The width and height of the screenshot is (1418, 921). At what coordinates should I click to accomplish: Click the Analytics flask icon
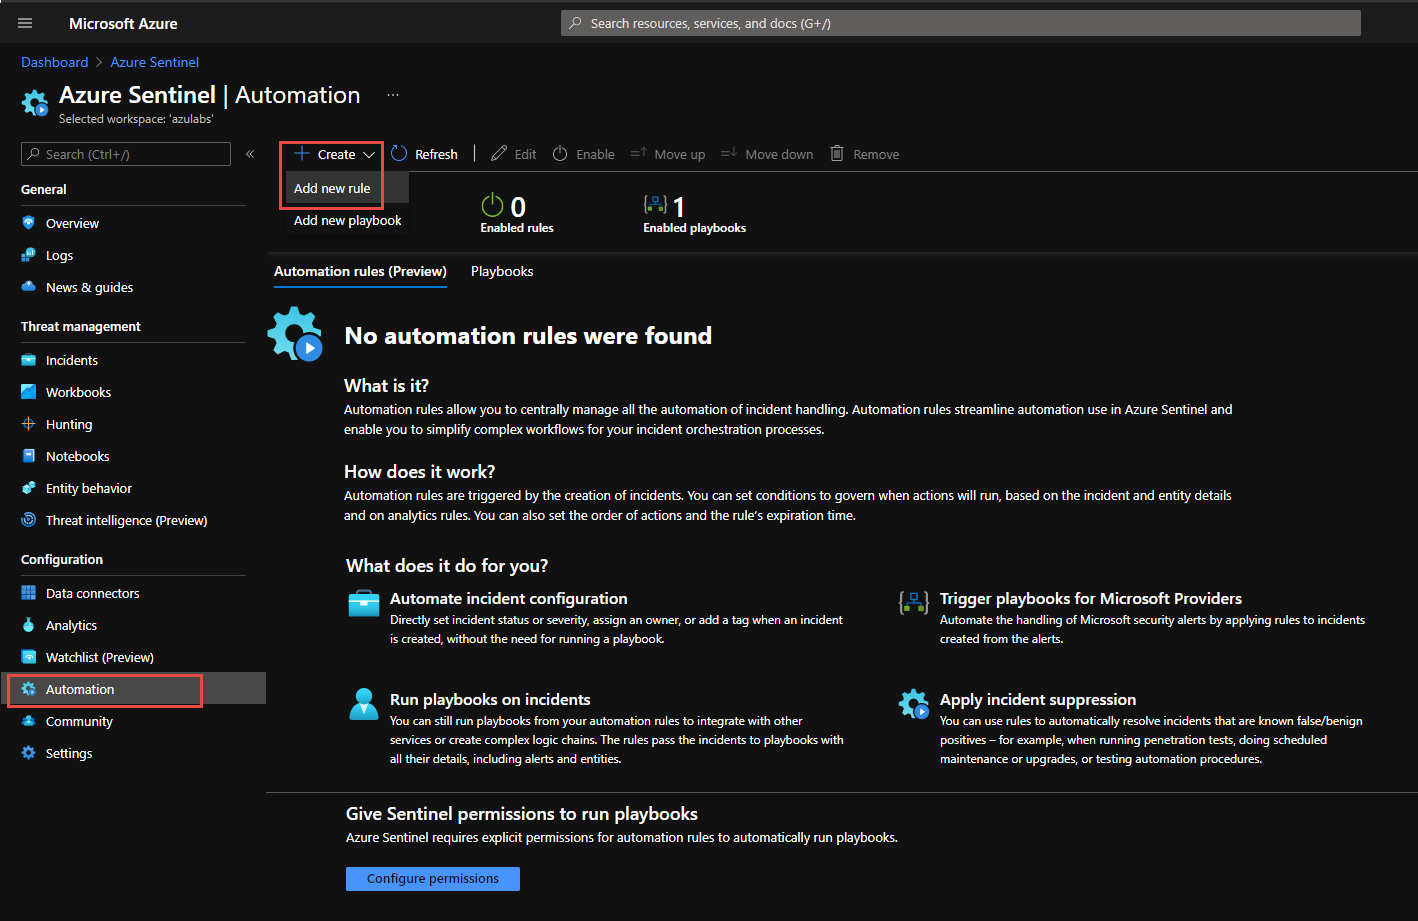click(28, 625)
